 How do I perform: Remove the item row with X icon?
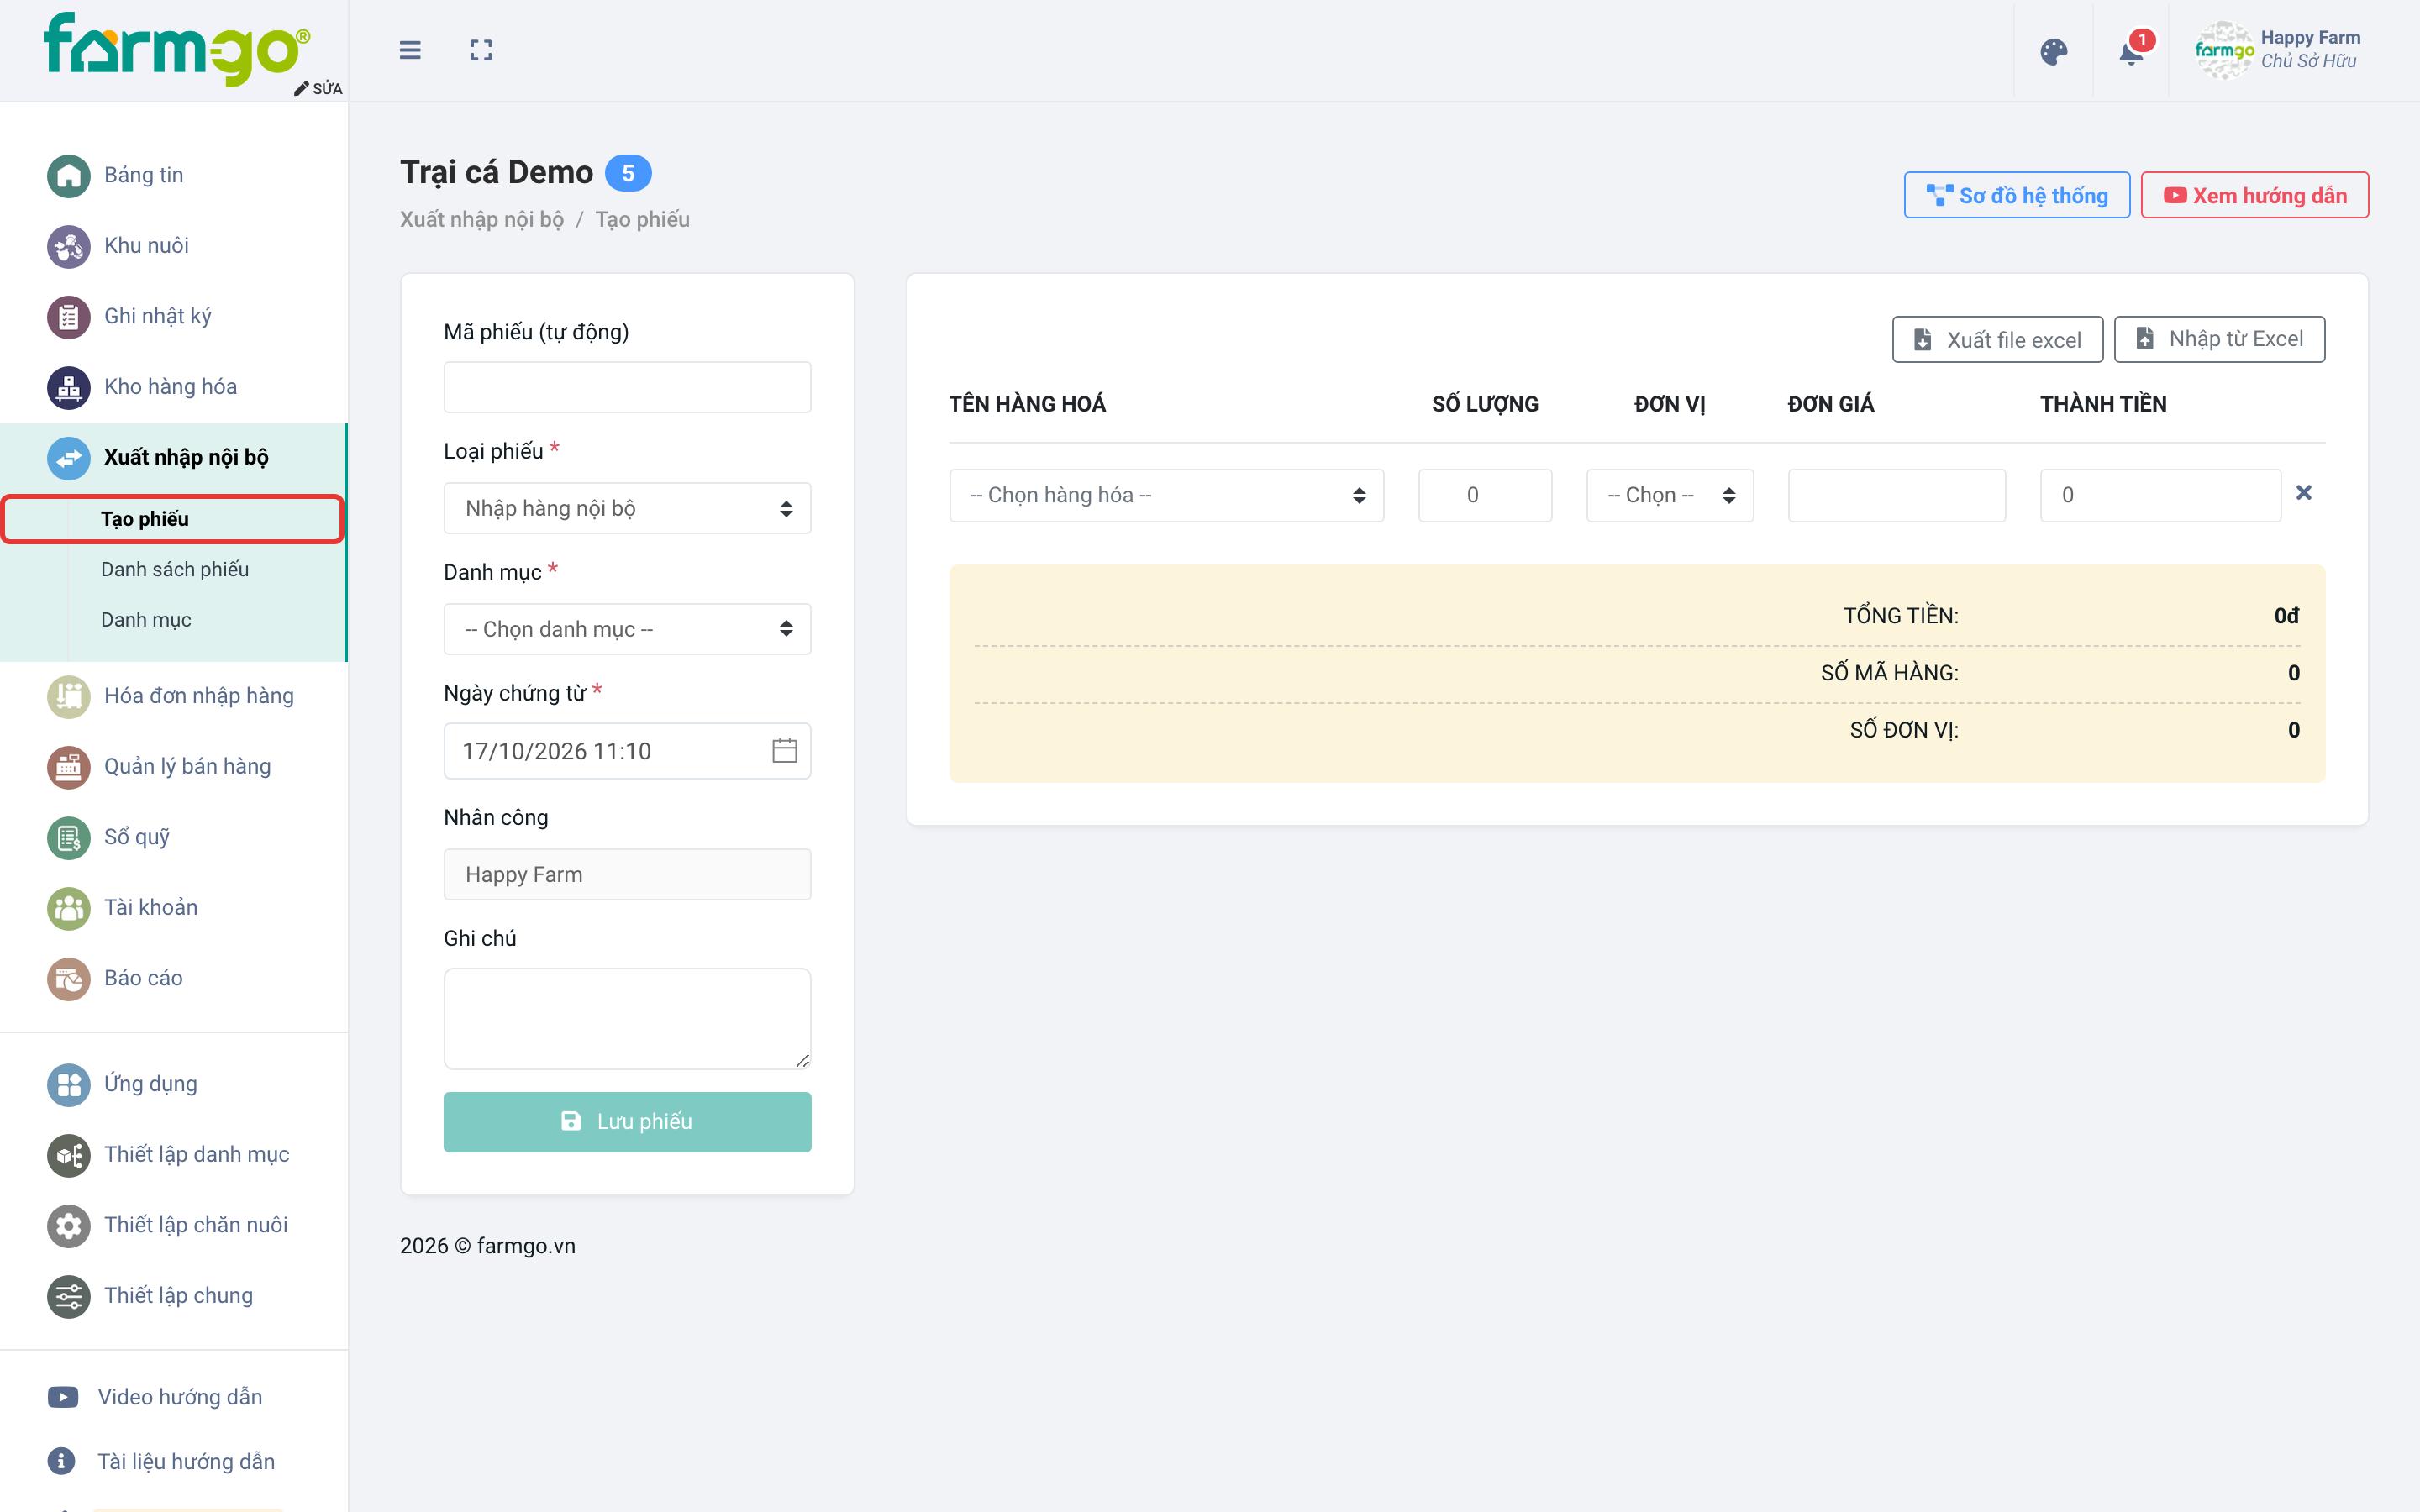point(2304,493)
